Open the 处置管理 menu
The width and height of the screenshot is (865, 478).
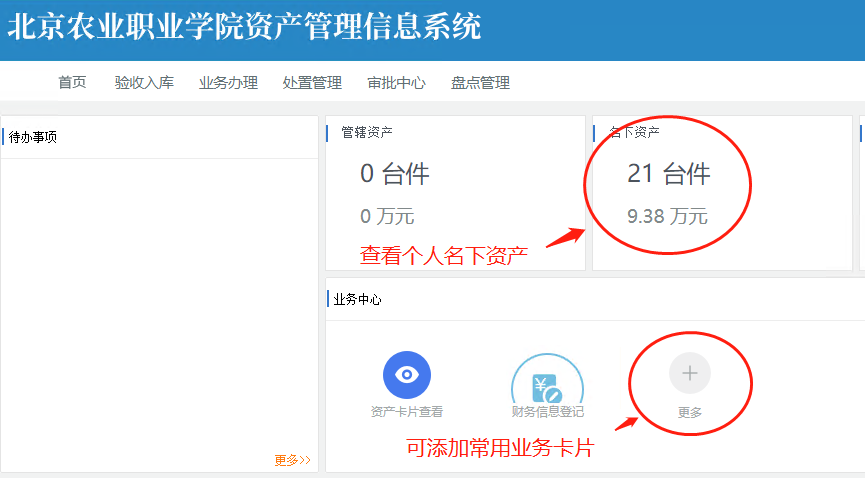312,83
